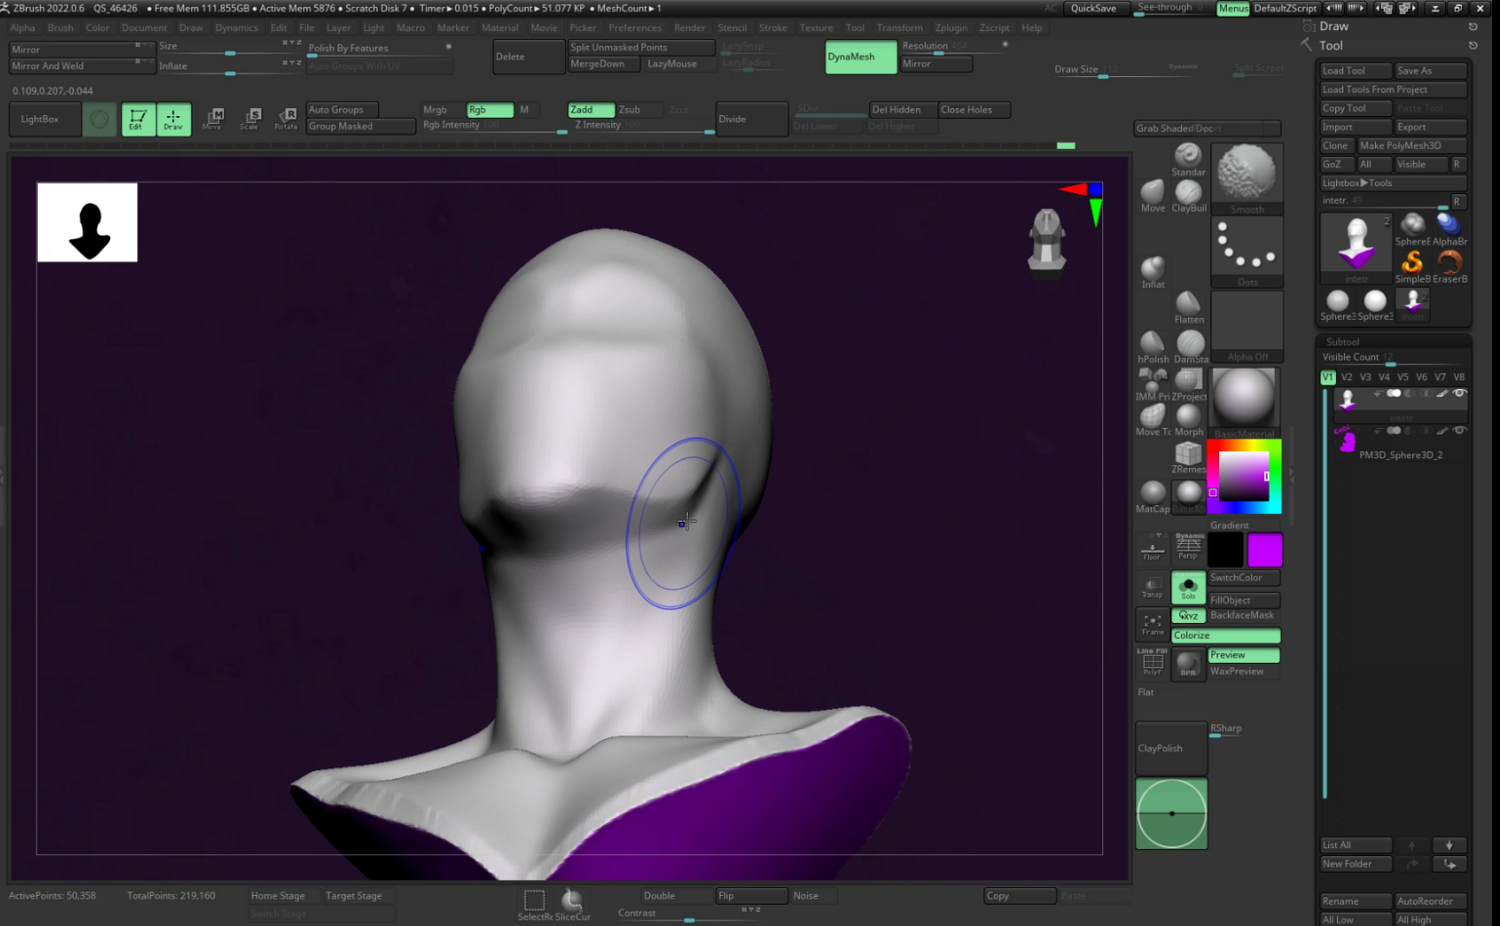The width and height of the screenshot is (1500, 926).
Task: Open the Render menu
Action: point(689,28)
